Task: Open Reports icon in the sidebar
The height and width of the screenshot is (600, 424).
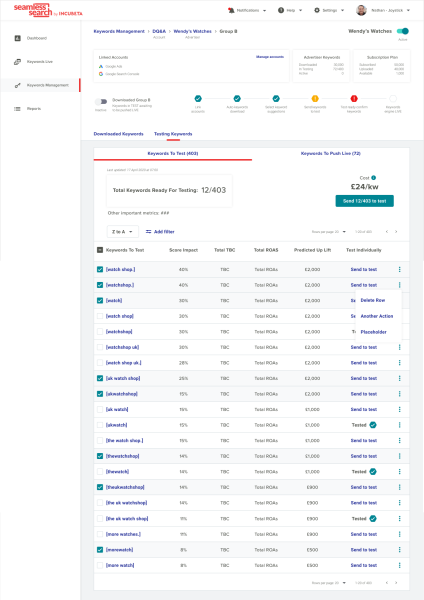Action: click(17, 109)
